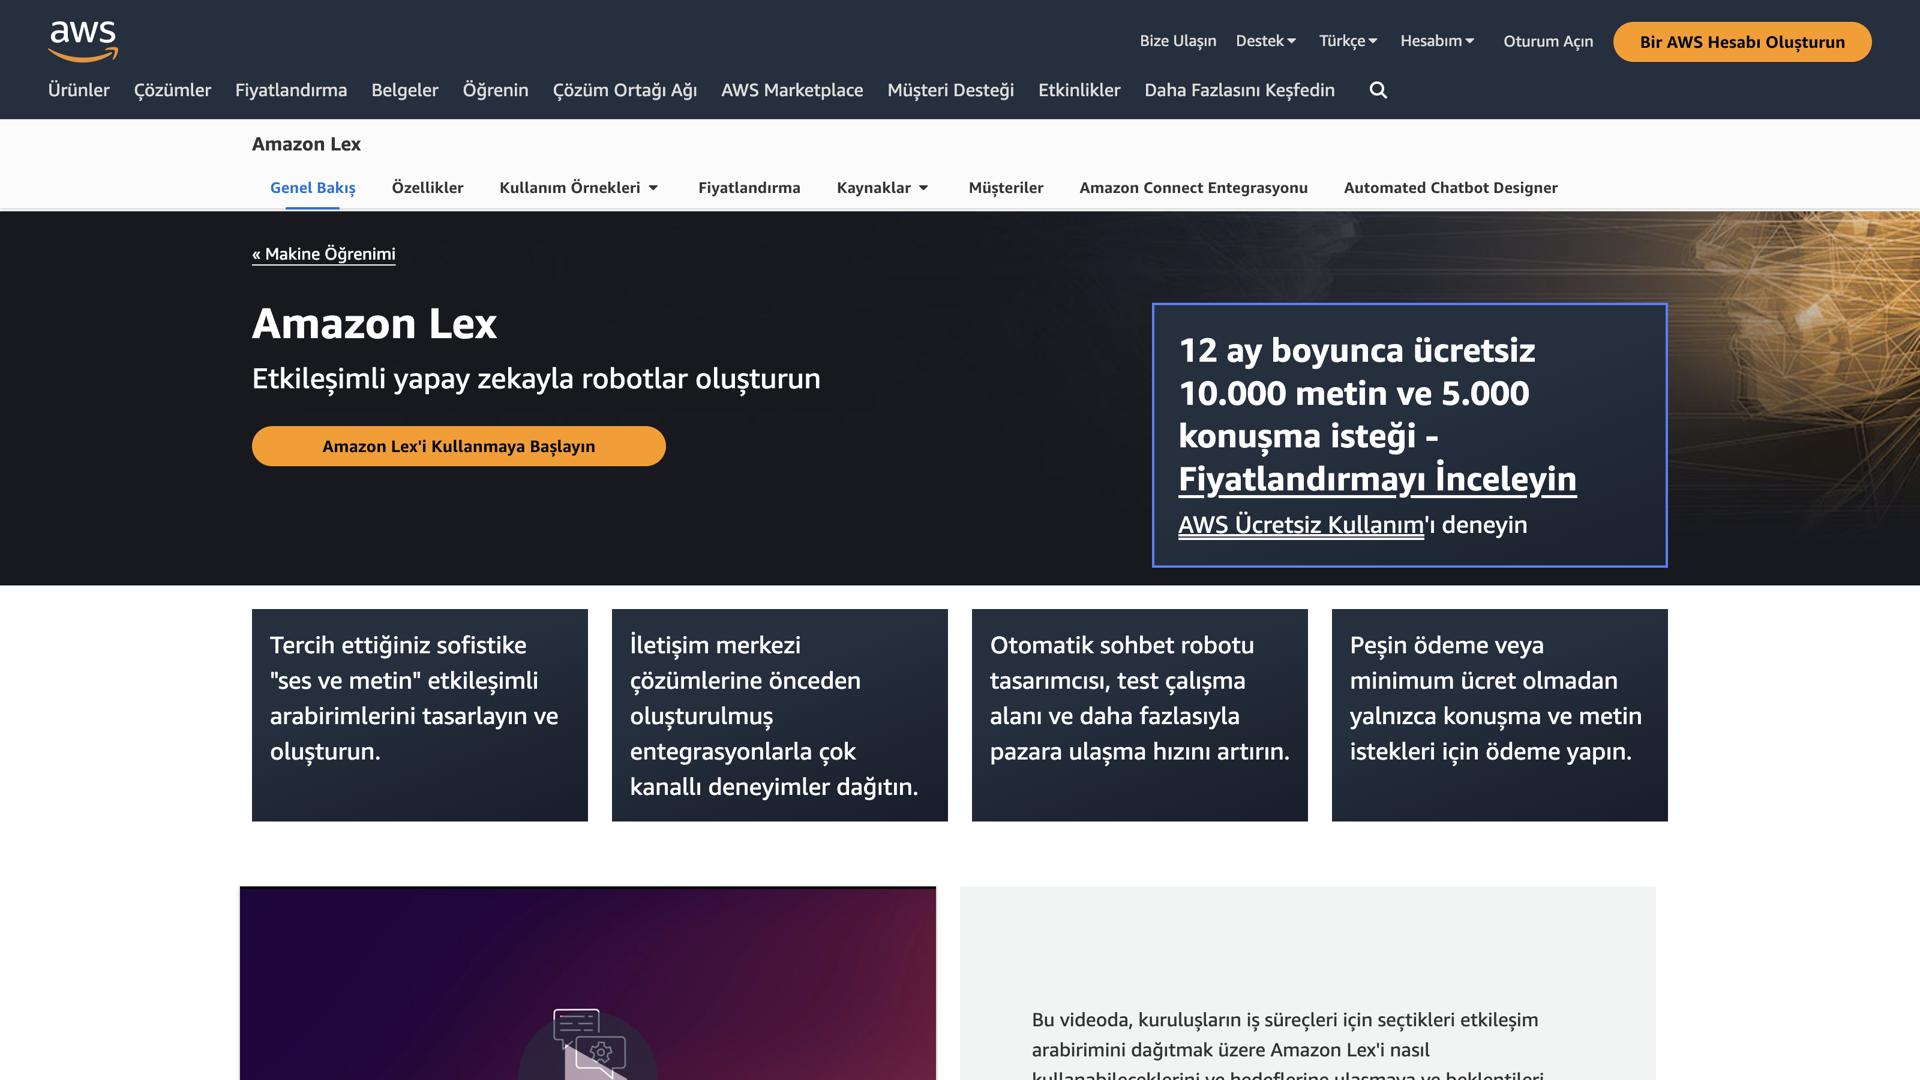Click the Kullanım Örnekleri expander arrow
This screenshot has width=1920, height=1080.
(x=655, y=187)
